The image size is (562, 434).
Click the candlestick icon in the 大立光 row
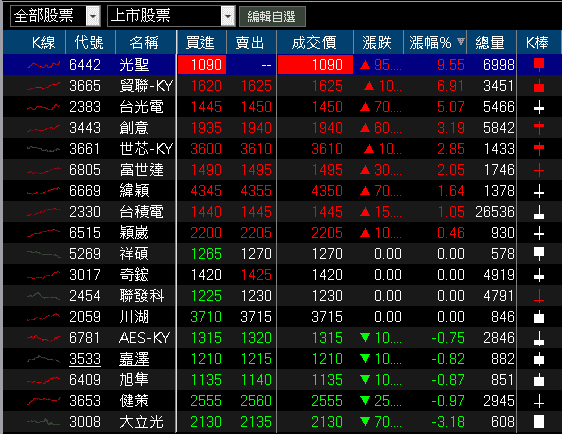coord(539,422)
